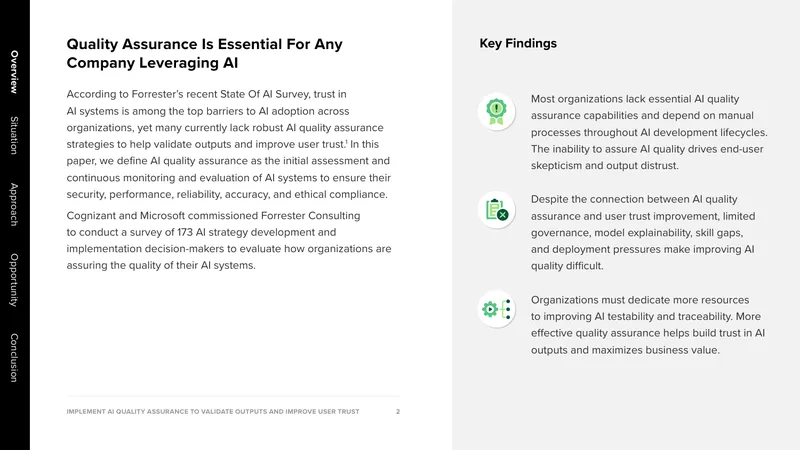Click the green award badge icon
This screenshot has height=450, width=800.
[496, 111]
